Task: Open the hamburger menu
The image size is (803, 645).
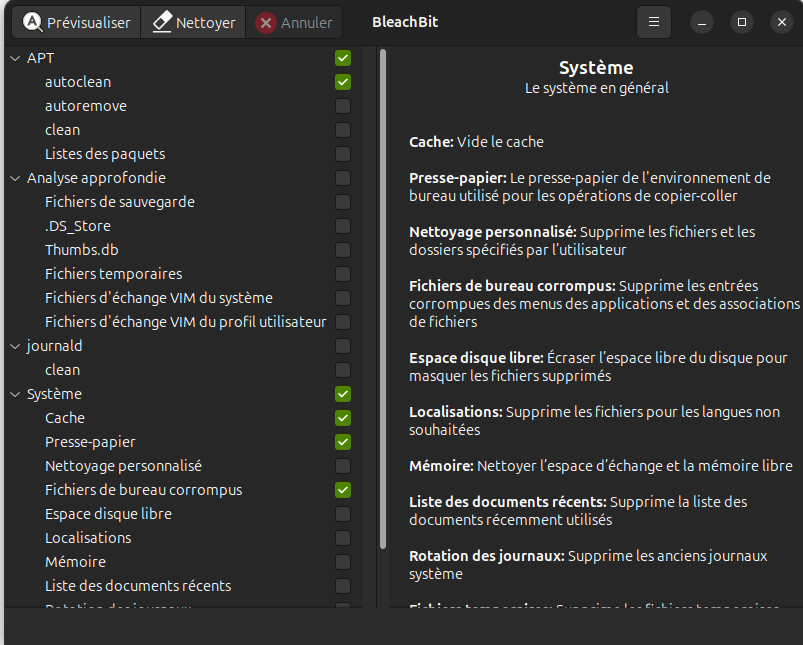Action: coord(653,22)
